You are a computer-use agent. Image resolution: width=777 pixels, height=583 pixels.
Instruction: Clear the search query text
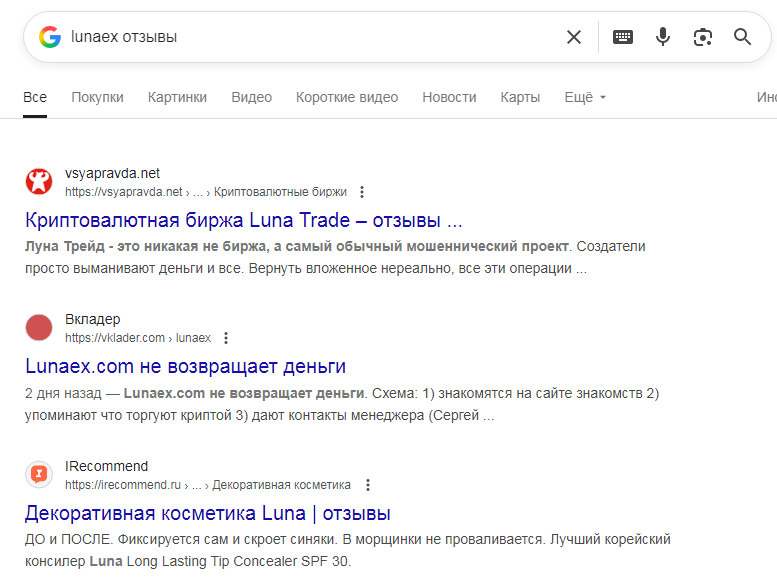coord(574,37)
